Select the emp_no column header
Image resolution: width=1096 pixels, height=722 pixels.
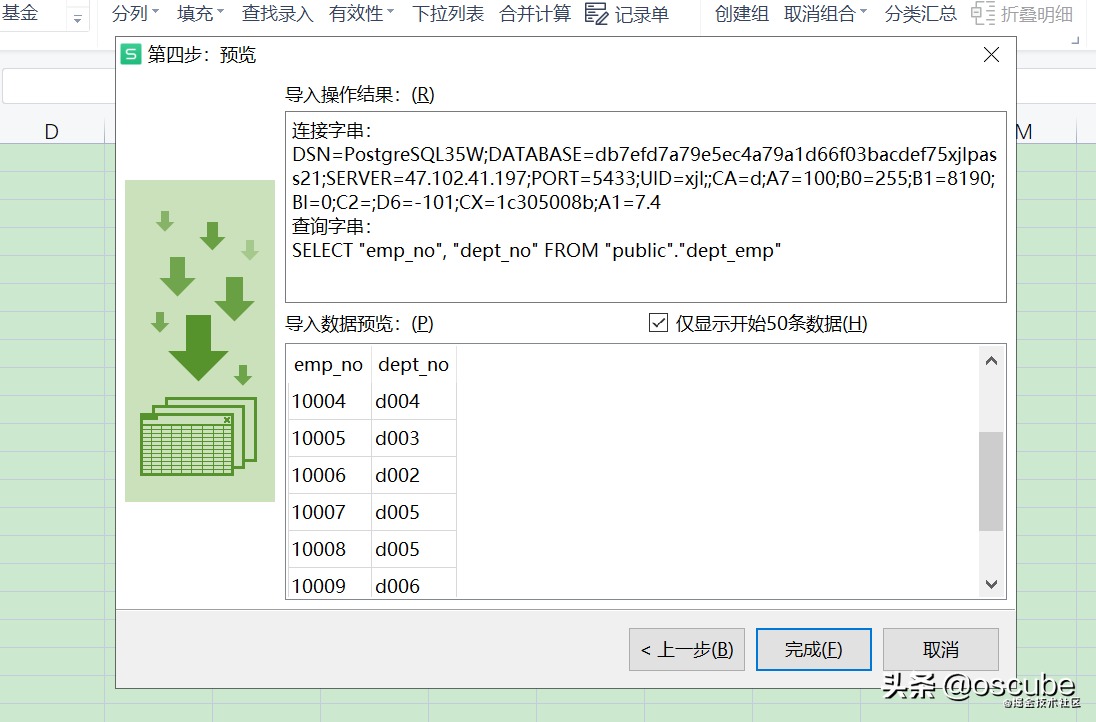click(x=329, y=364)
